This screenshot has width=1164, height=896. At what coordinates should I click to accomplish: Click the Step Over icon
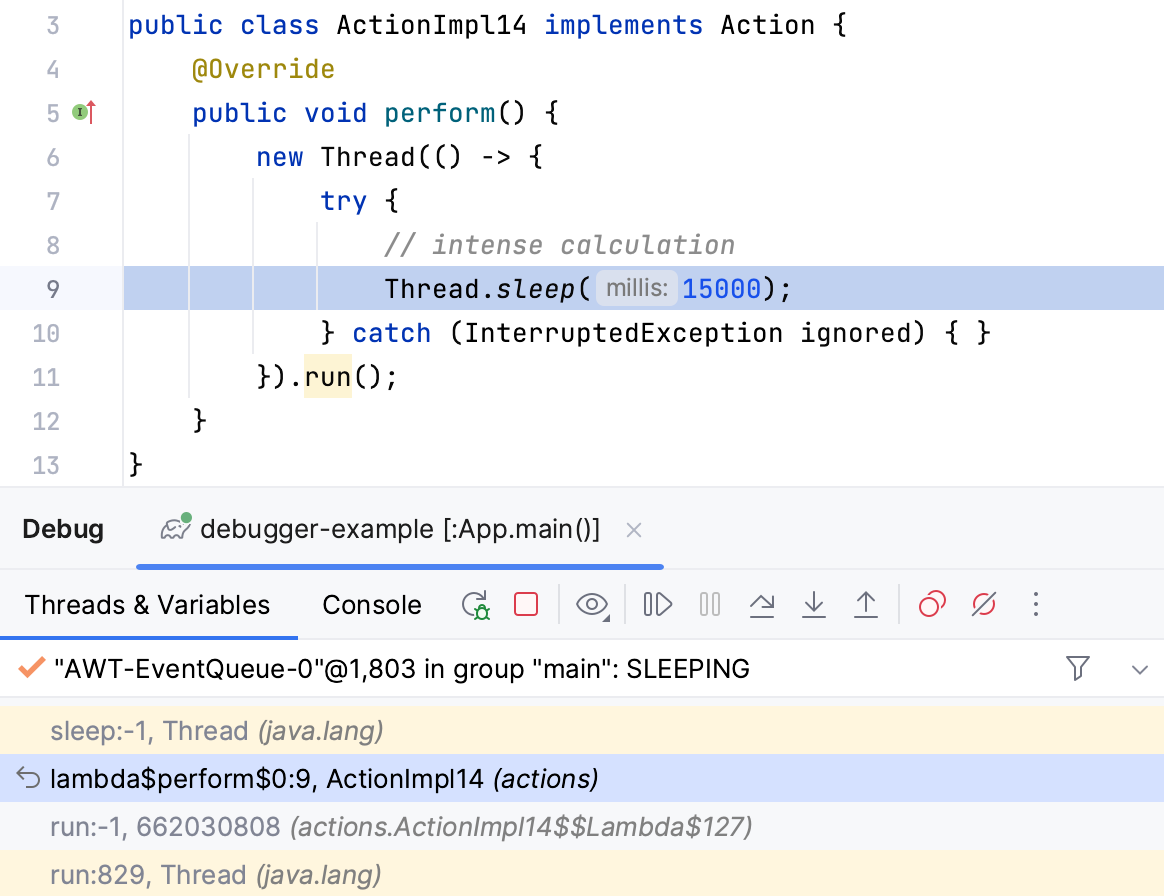click(x=762, y=605)
